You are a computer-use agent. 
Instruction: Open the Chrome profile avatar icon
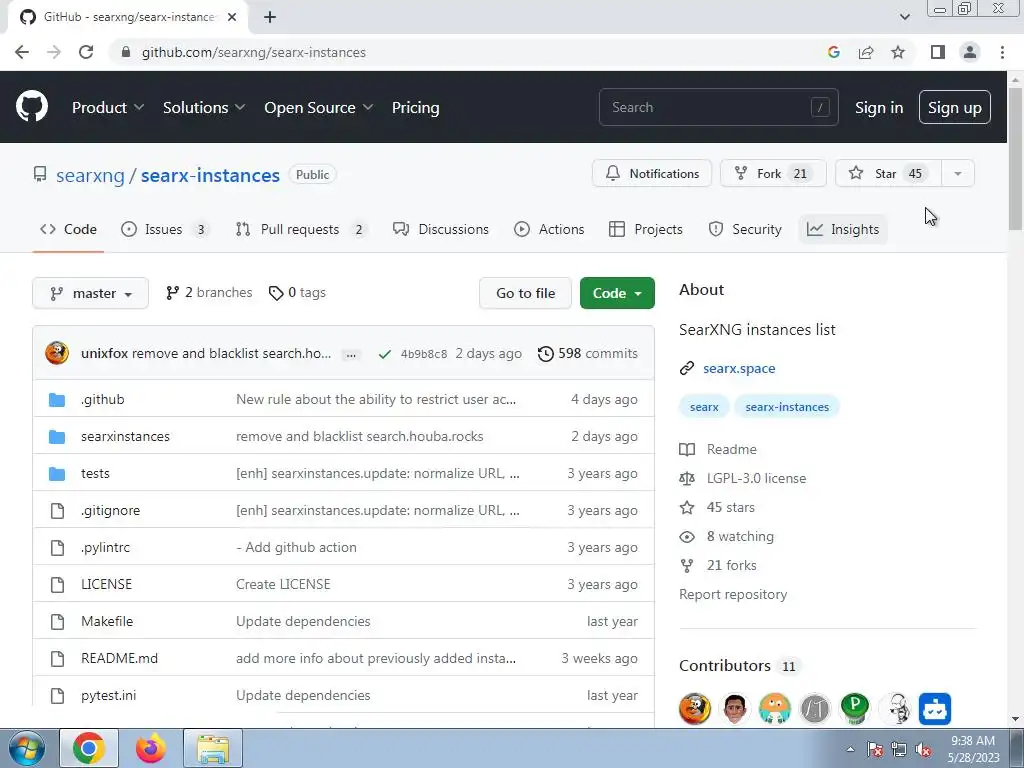coord(970,52)
